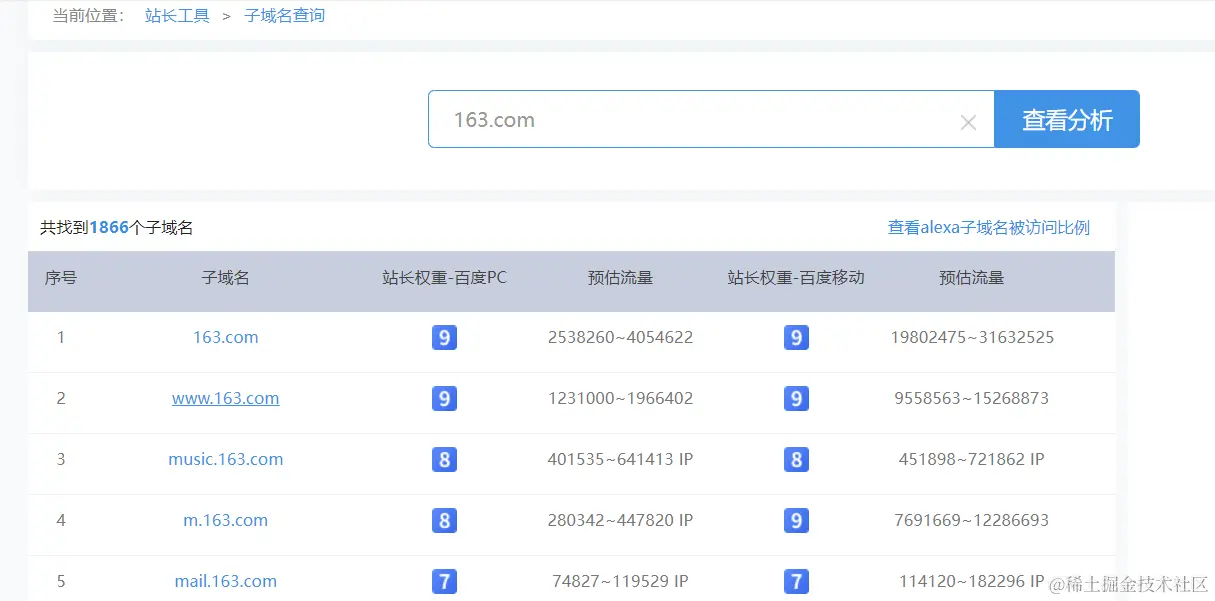Click the 站长权重-百度PC column header

pyautogui.click(x=445, y=278)
